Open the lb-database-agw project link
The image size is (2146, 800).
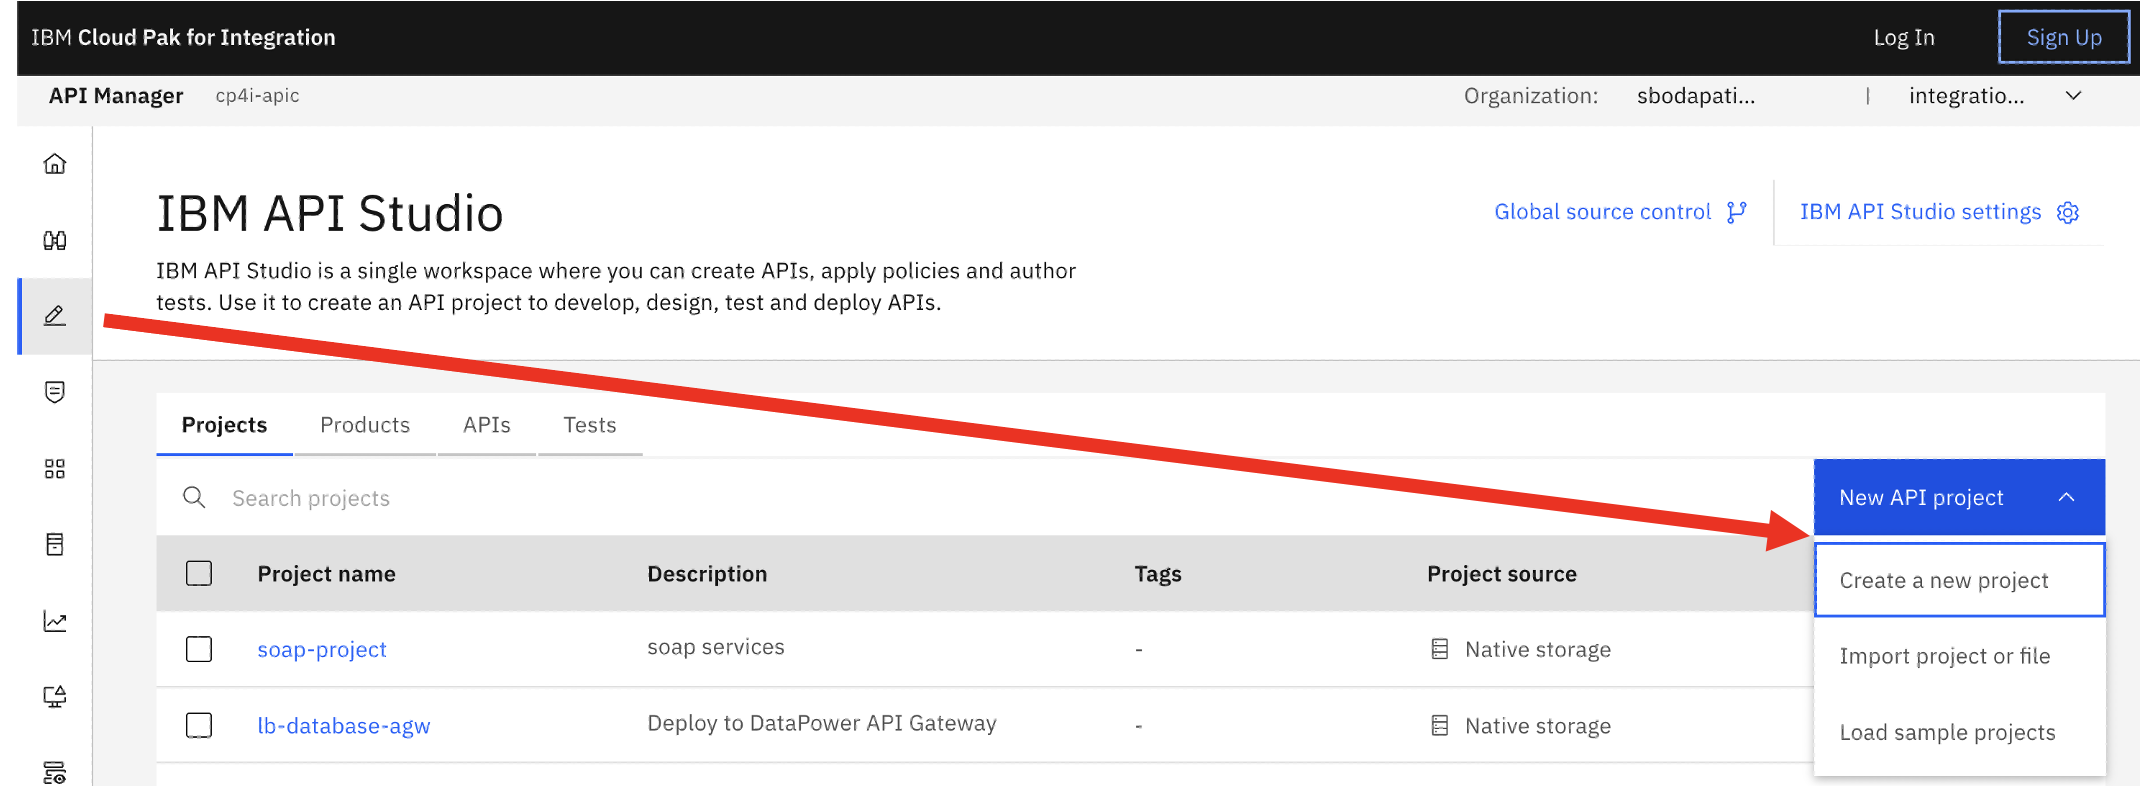(x=344, y=725)
